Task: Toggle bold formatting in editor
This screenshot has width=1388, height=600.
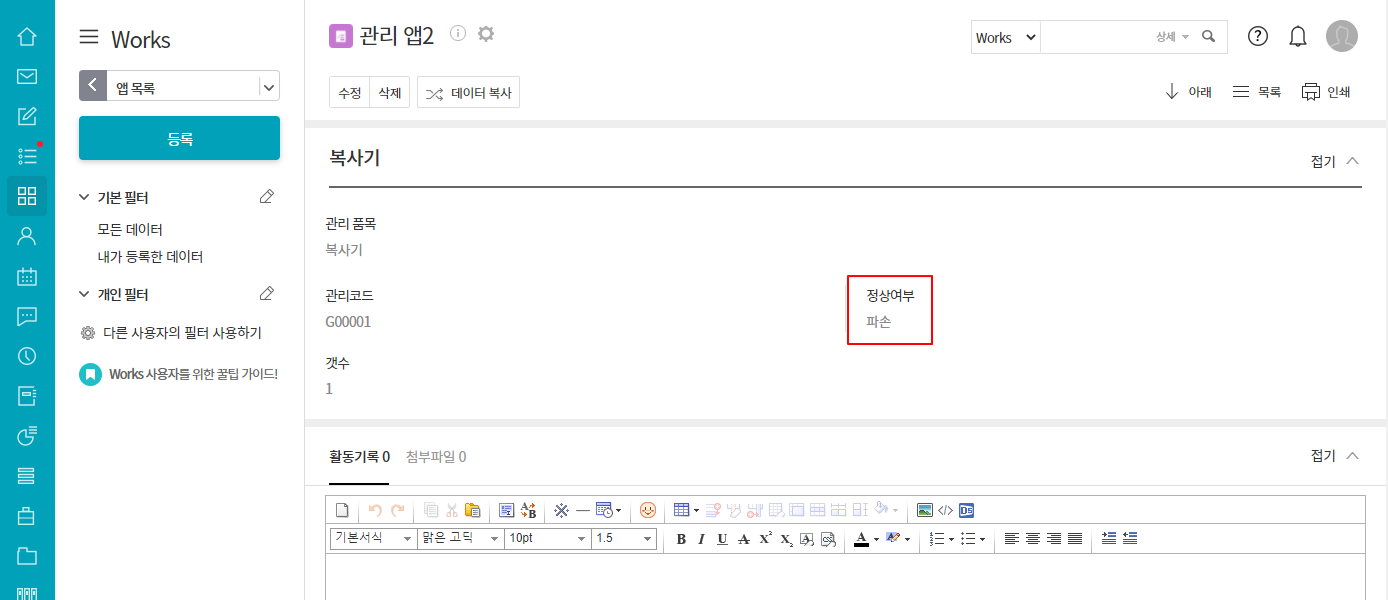Action: click(681, 539)
